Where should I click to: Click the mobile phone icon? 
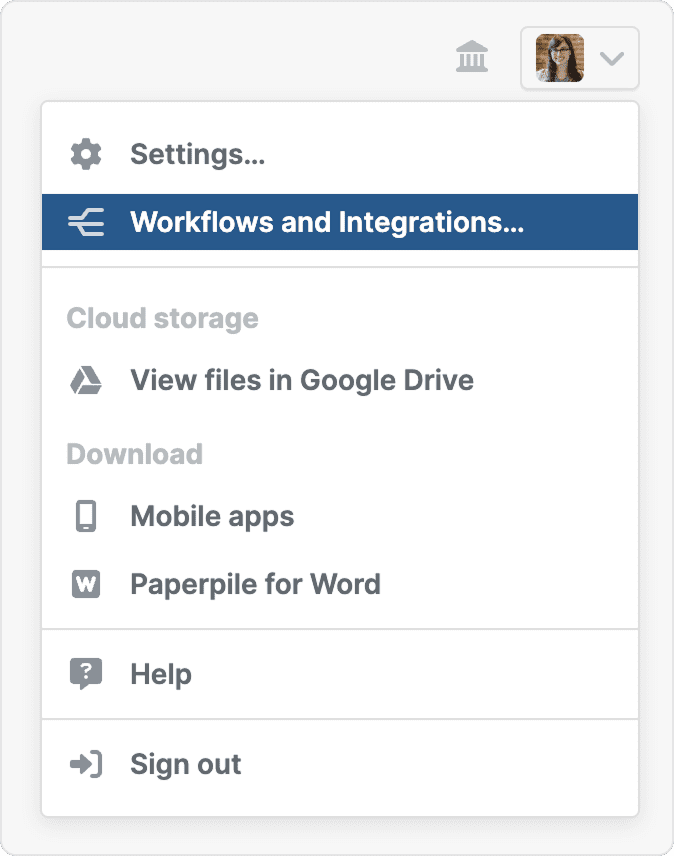coord(86,517)
